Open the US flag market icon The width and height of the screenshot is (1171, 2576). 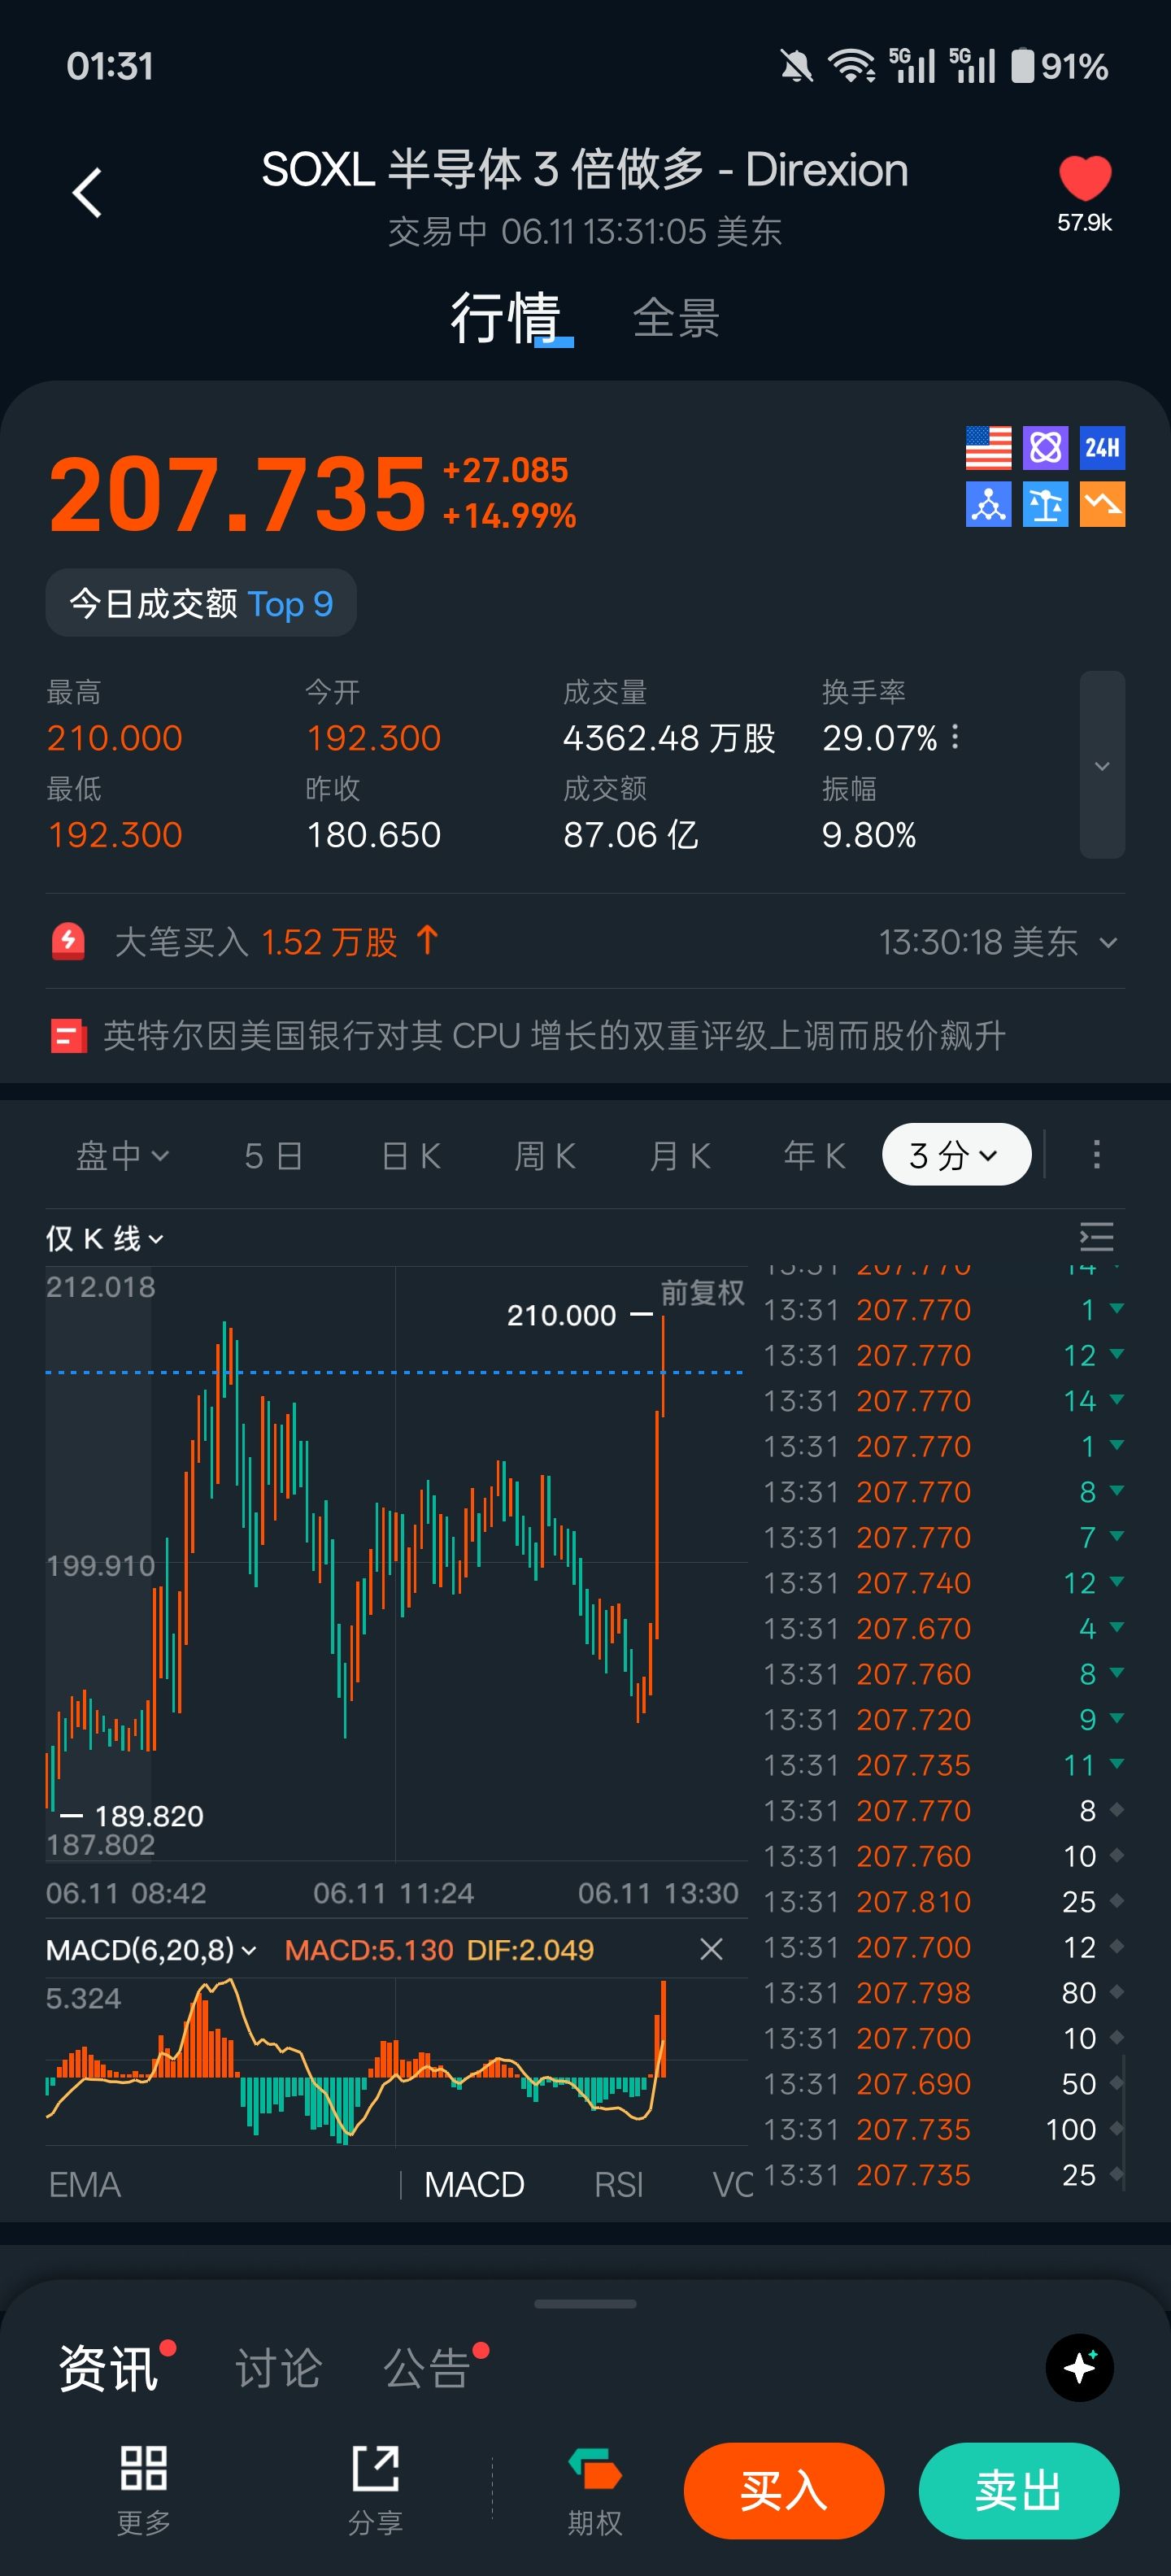[x=988, y=447]
